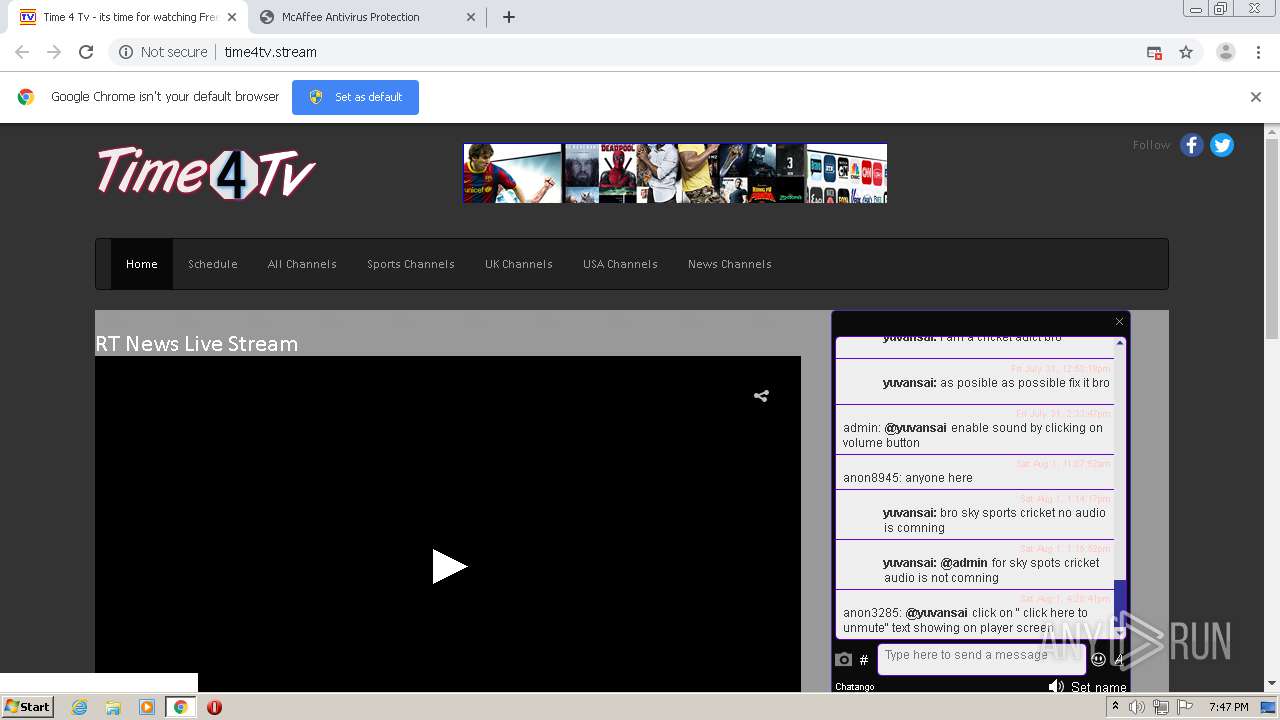The height and width of the screenshot is (720, 1280).
Task: Open the USA Channels menu
Action: click(x=620, y=264)
